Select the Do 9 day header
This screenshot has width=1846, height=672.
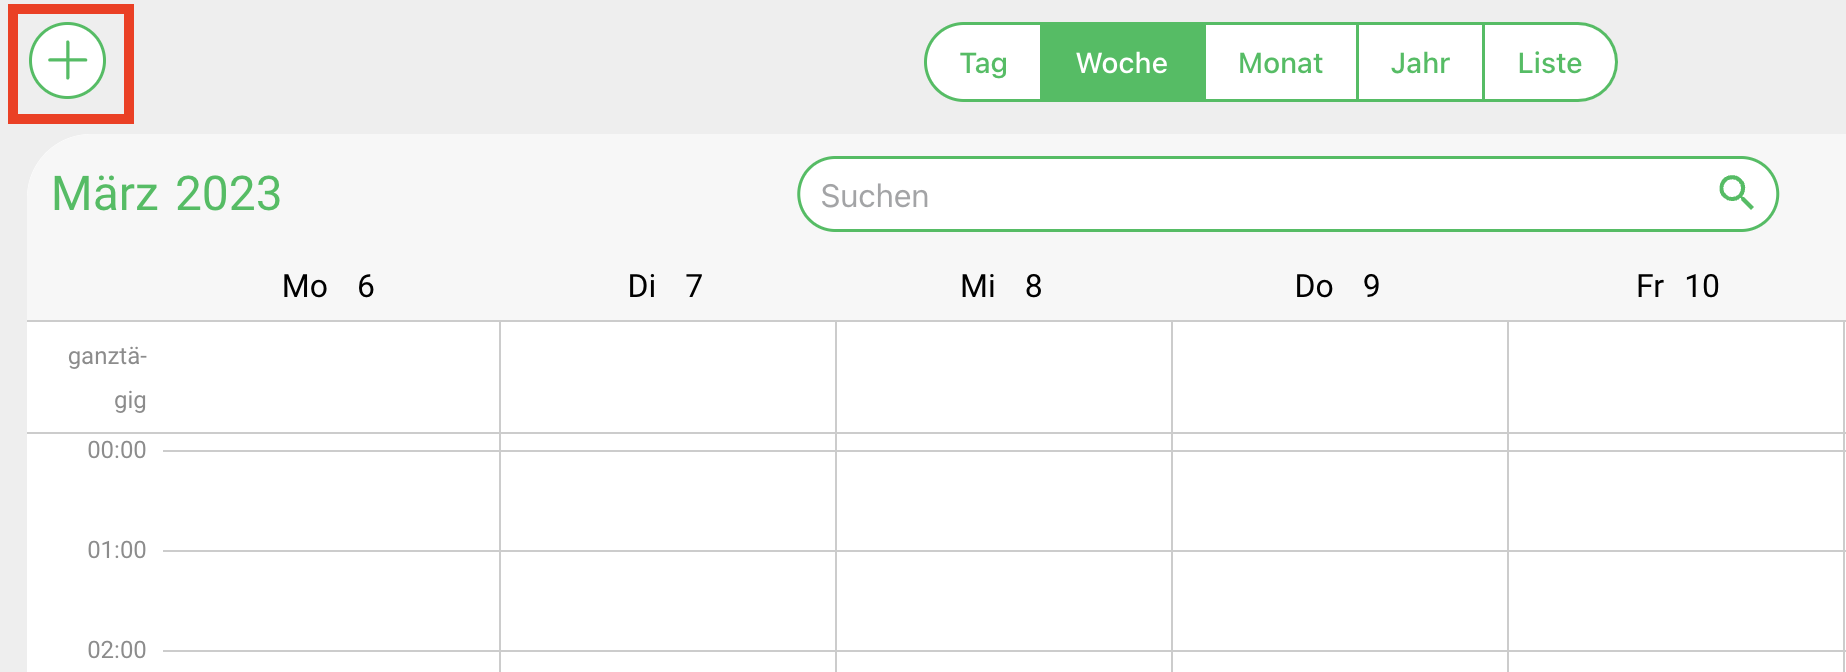(1337, 287)
